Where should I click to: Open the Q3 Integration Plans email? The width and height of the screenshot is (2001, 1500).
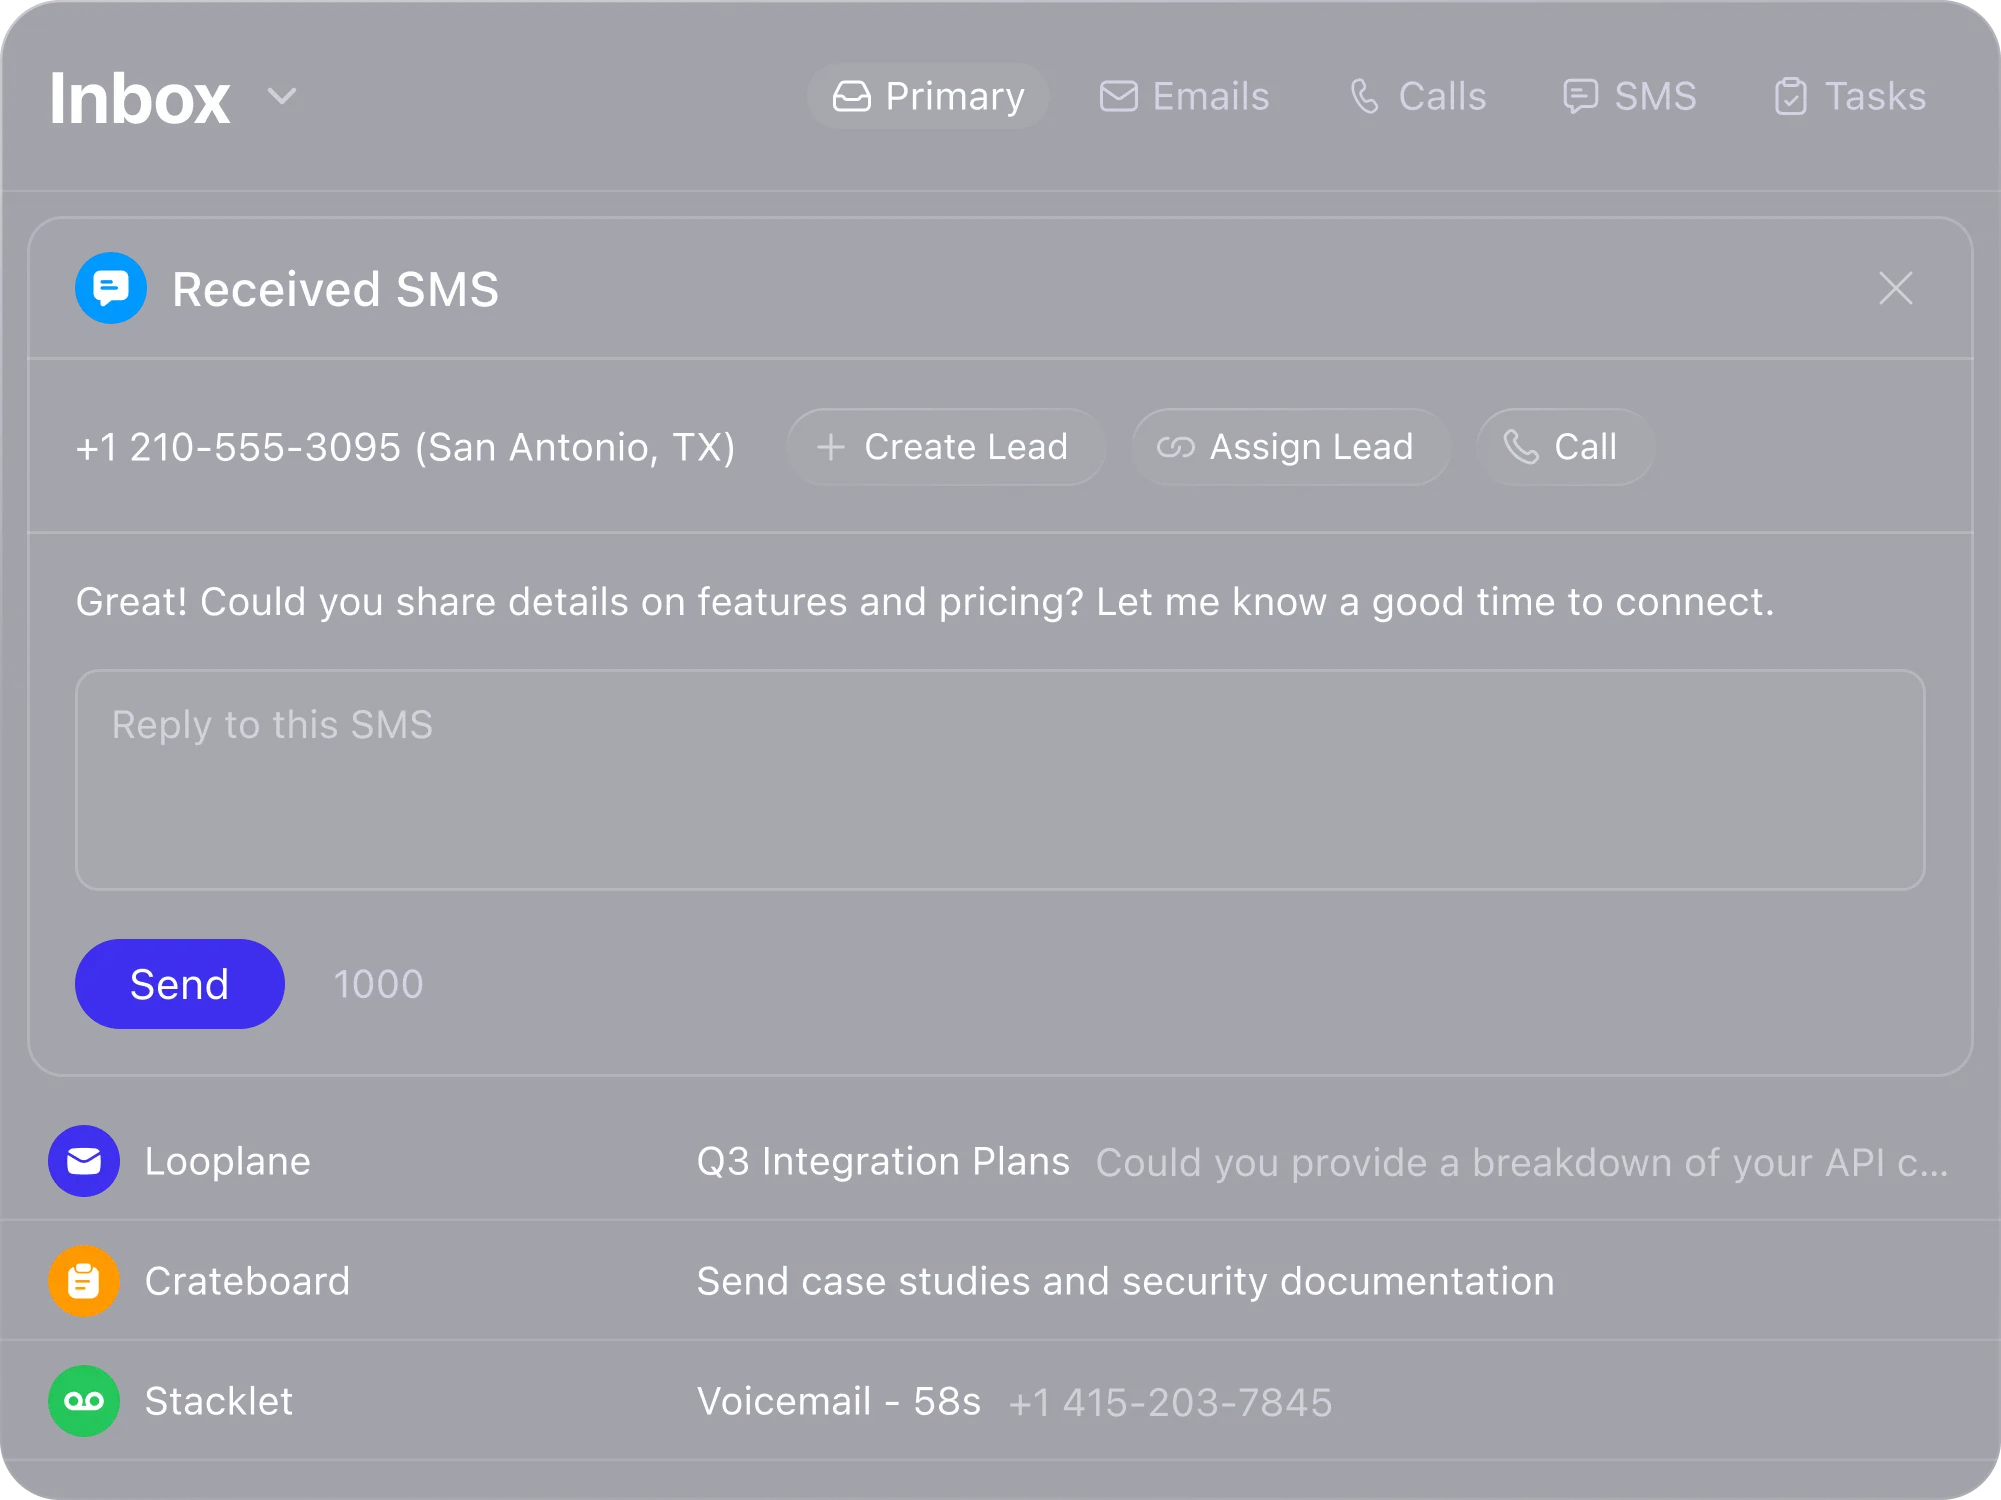click(x=883, y=1162)
